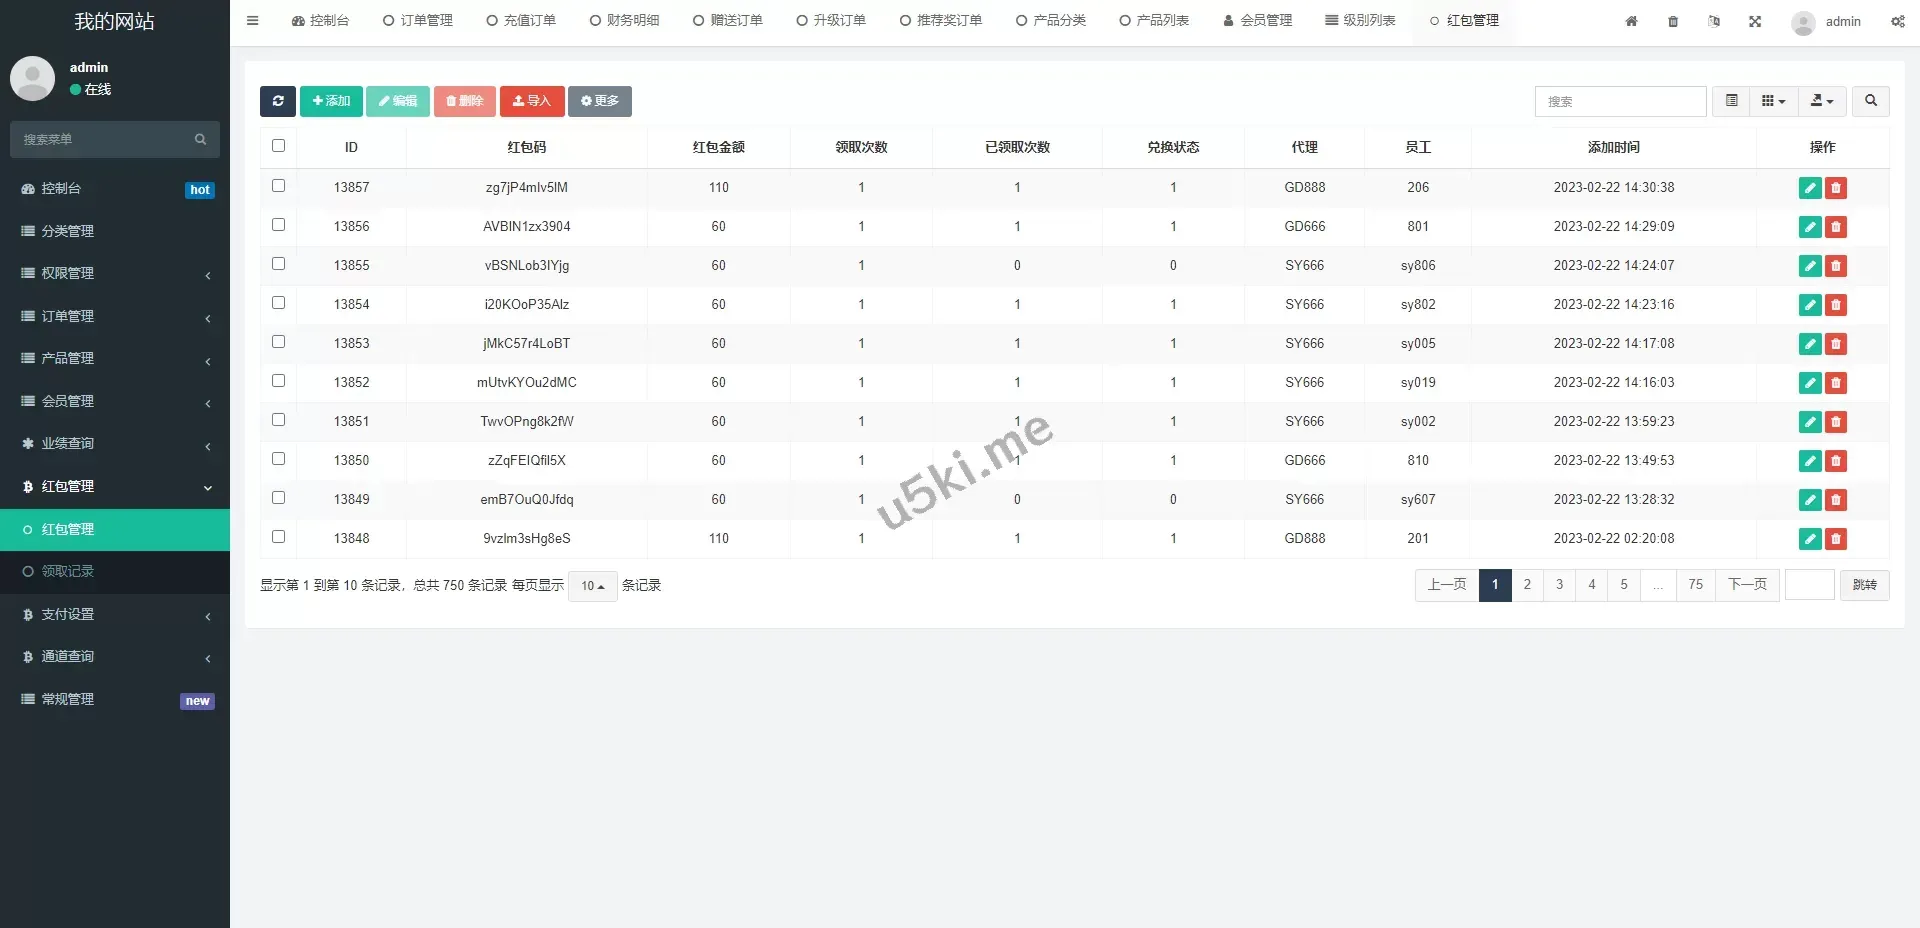Screen dimensions: 1920x928
Task: Click the green edit icon for row 13857
Action: (x=1809, y=188)
